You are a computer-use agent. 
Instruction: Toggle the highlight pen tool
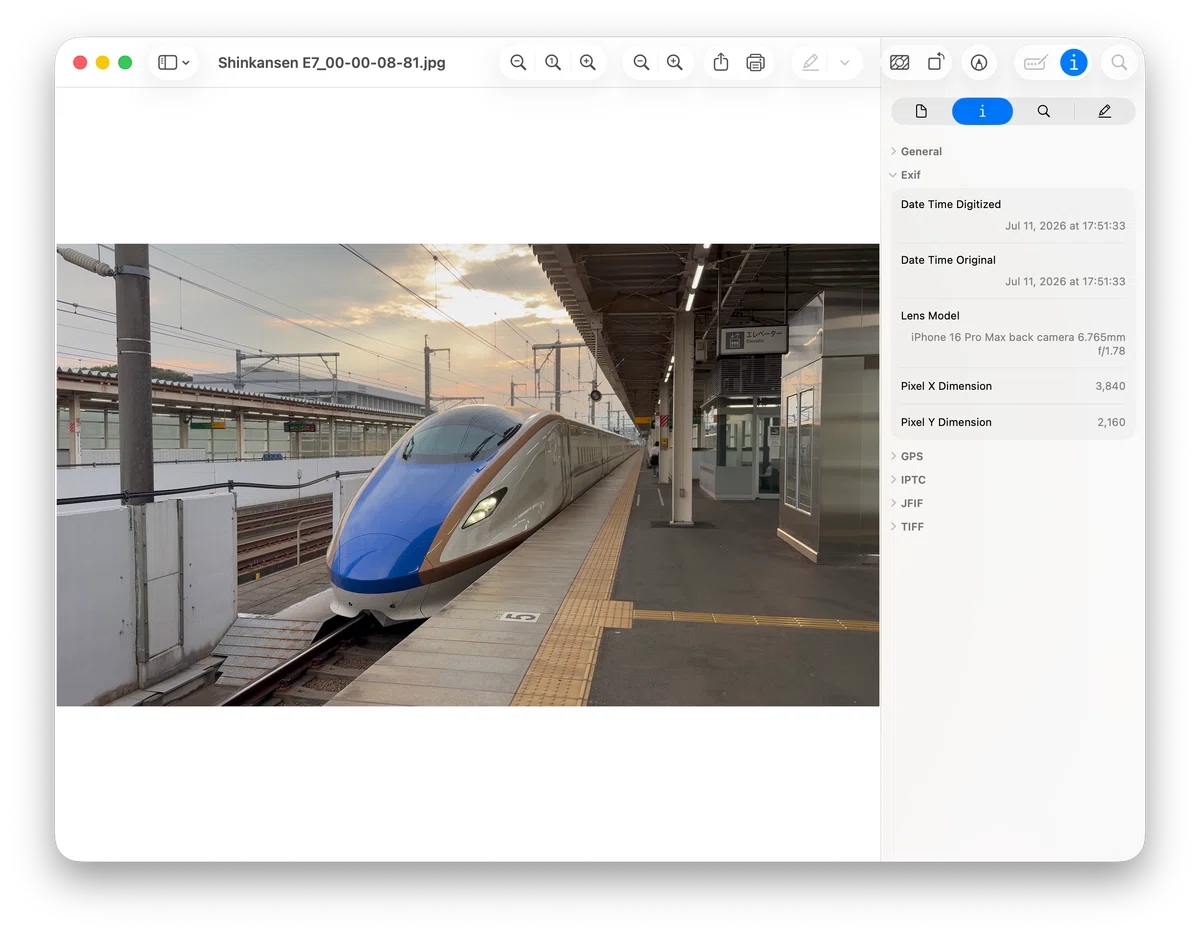click(810, 62)
